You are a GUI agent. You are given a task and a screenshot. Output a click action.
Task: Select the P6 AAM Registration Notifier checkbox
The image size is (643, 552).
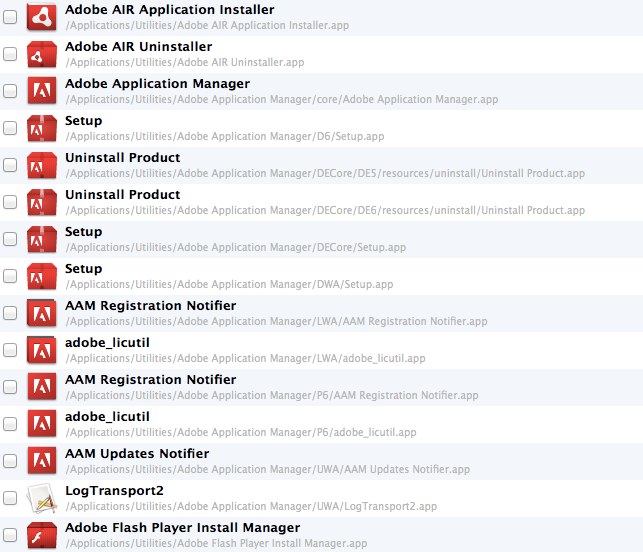10,387
